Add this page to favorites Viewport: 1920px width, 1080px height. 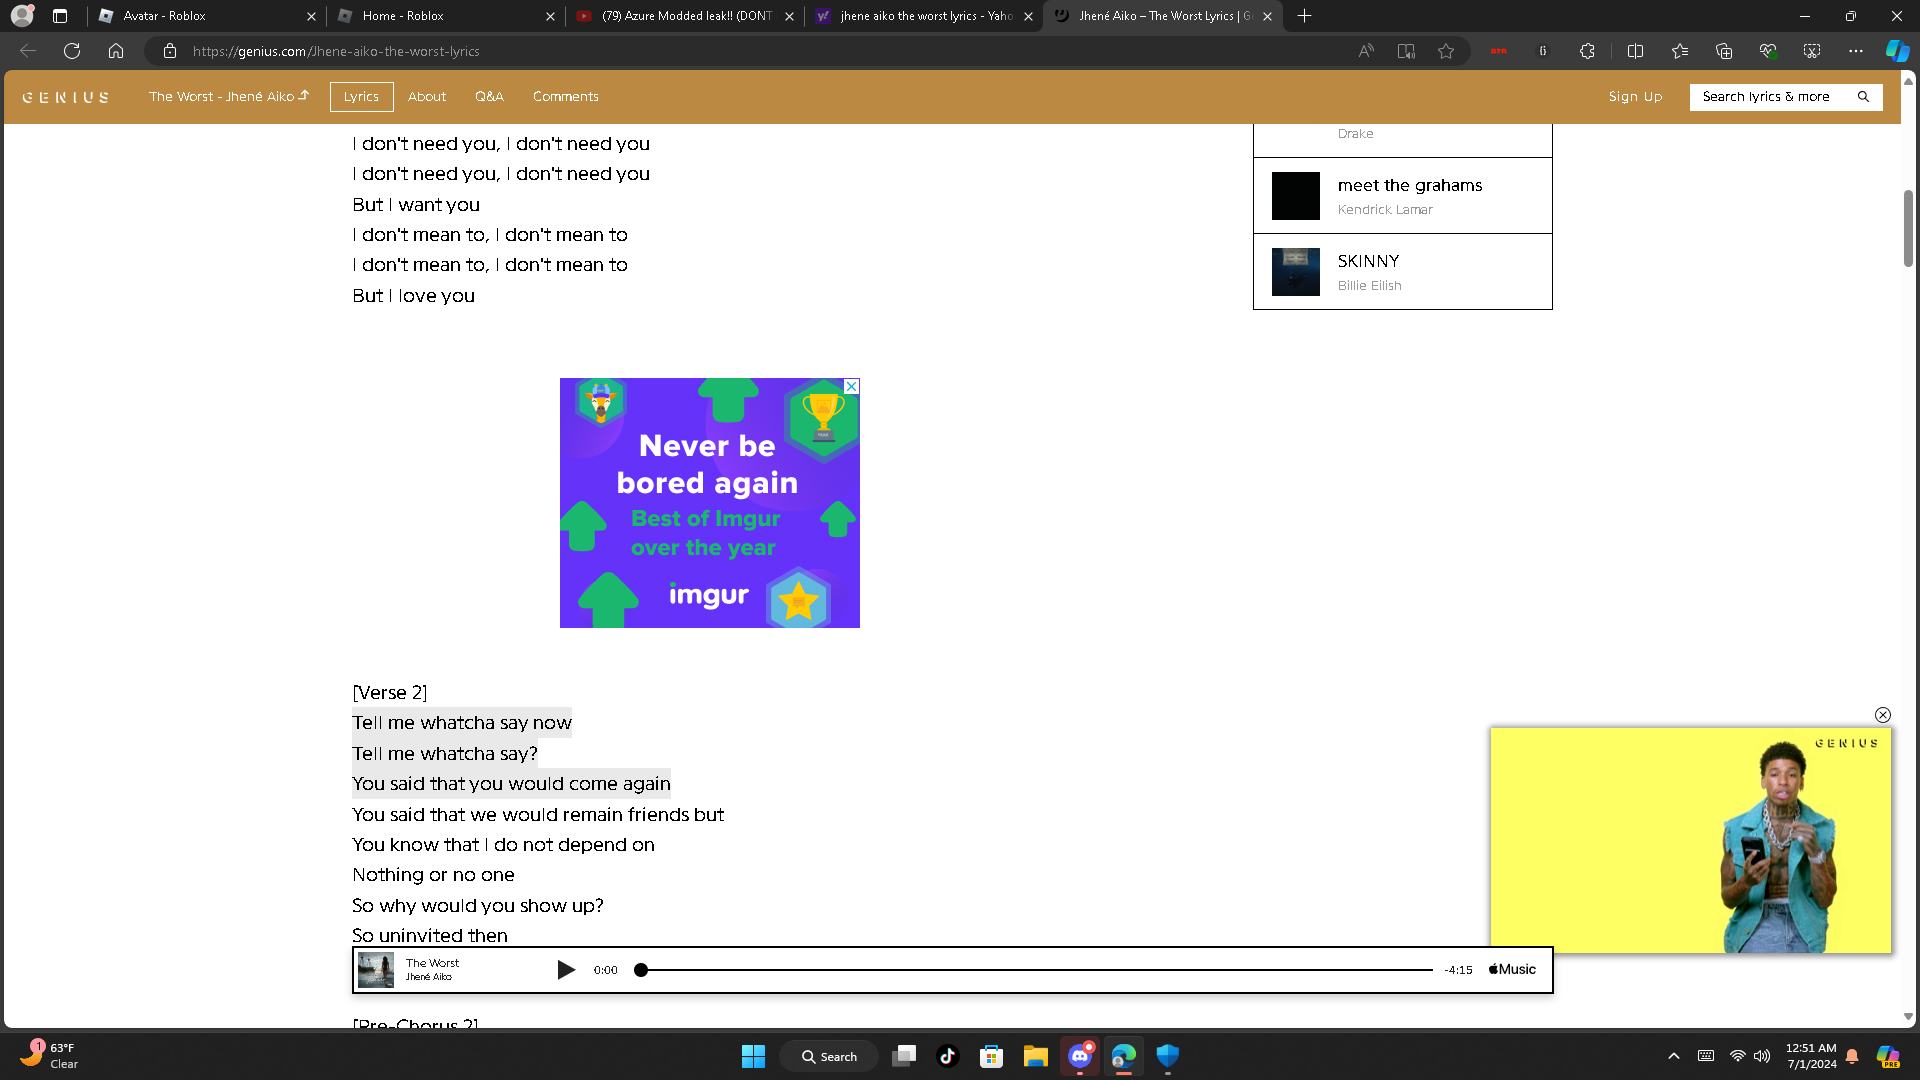1446,51
